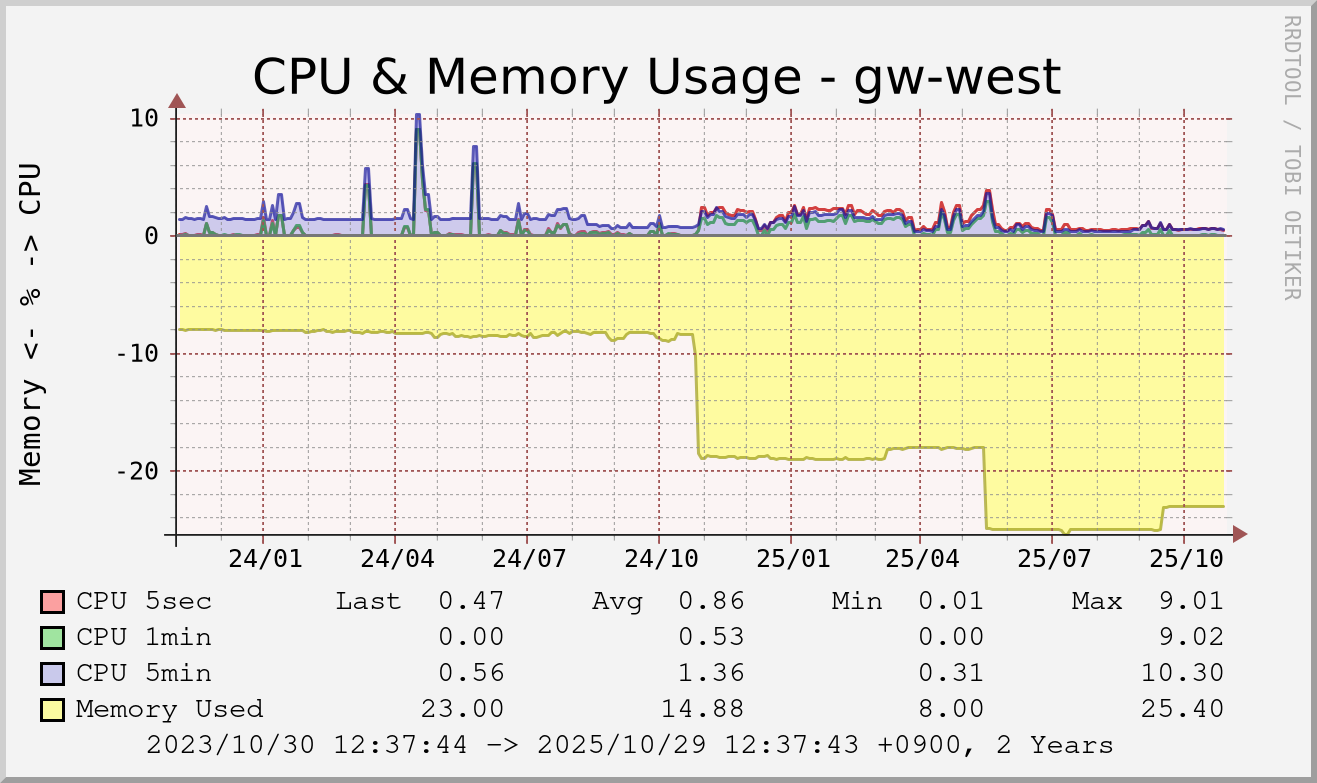This screenshot has height=783, width=1317.
Task: Select the chart title mentioning gw-west
Action: (x=656, y=77)
